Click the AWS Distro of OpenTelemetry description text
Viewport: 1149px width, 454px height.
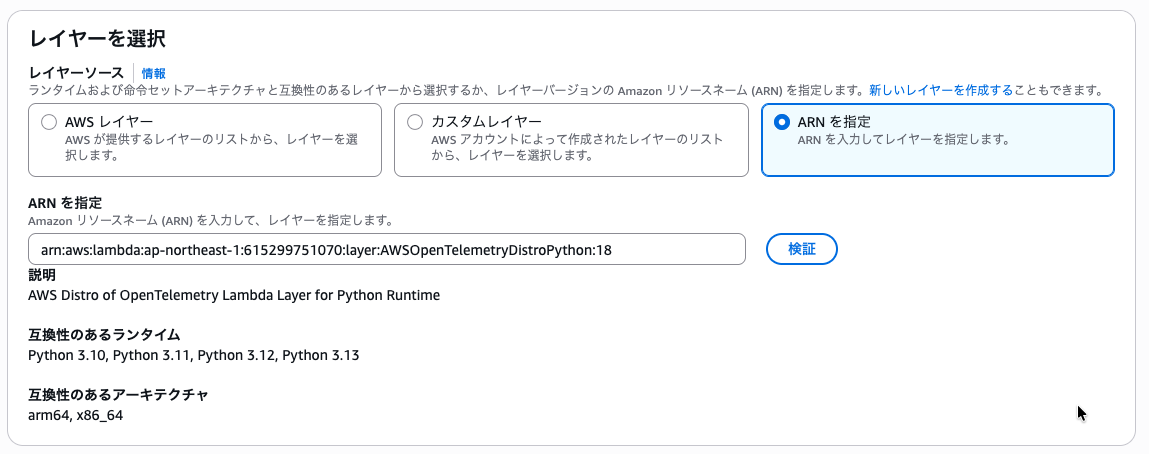(234, 295)
